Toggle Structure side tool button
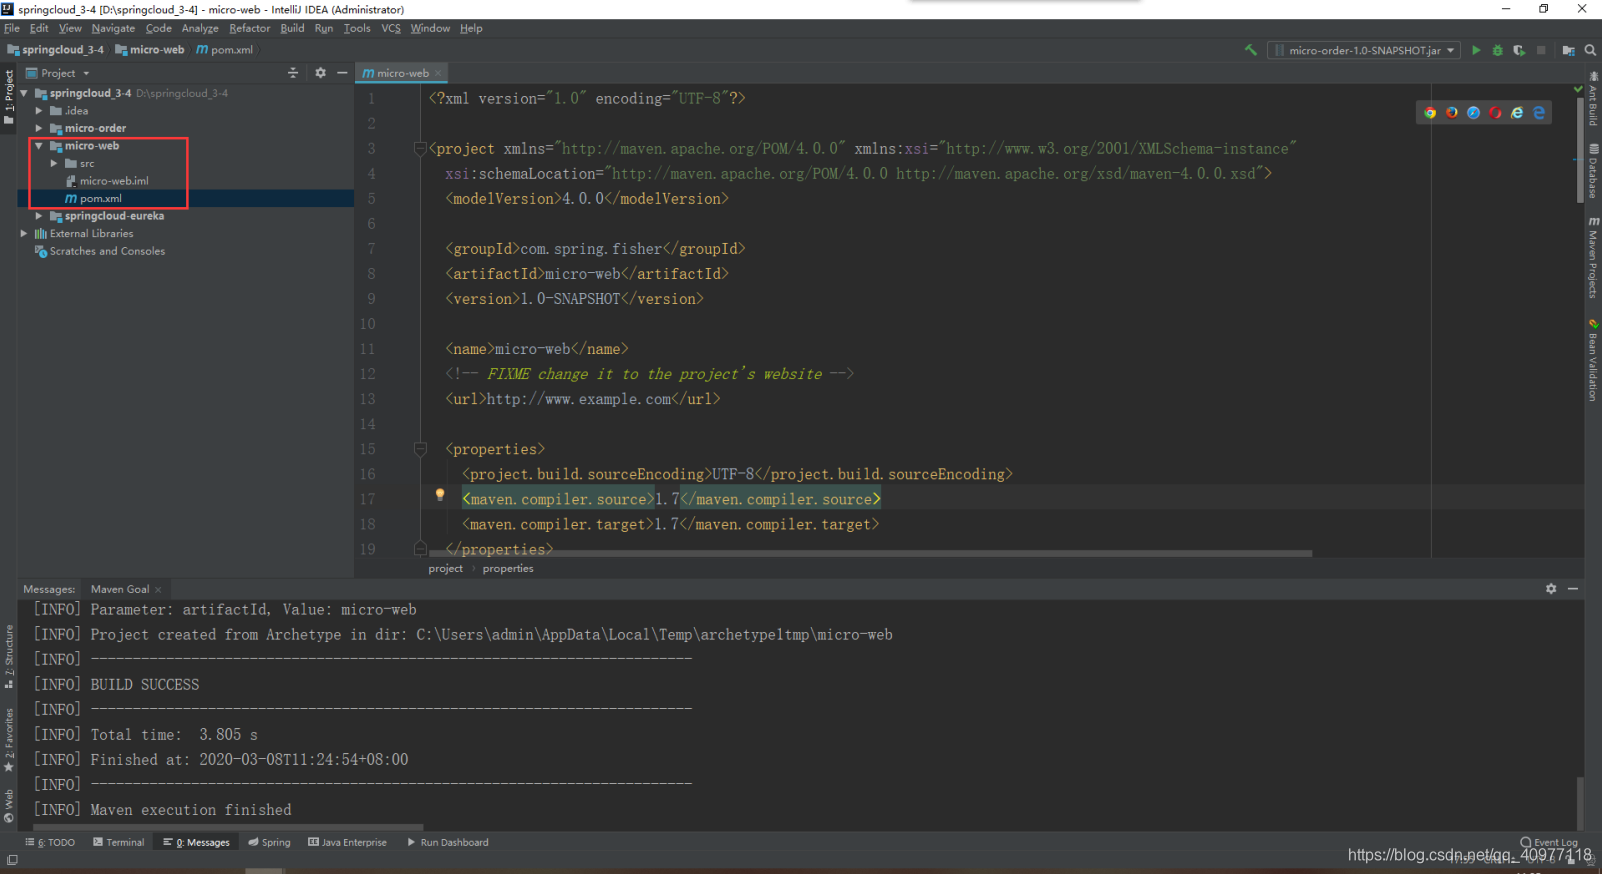This screenshot has width=1602, height=874. [9, 657]
